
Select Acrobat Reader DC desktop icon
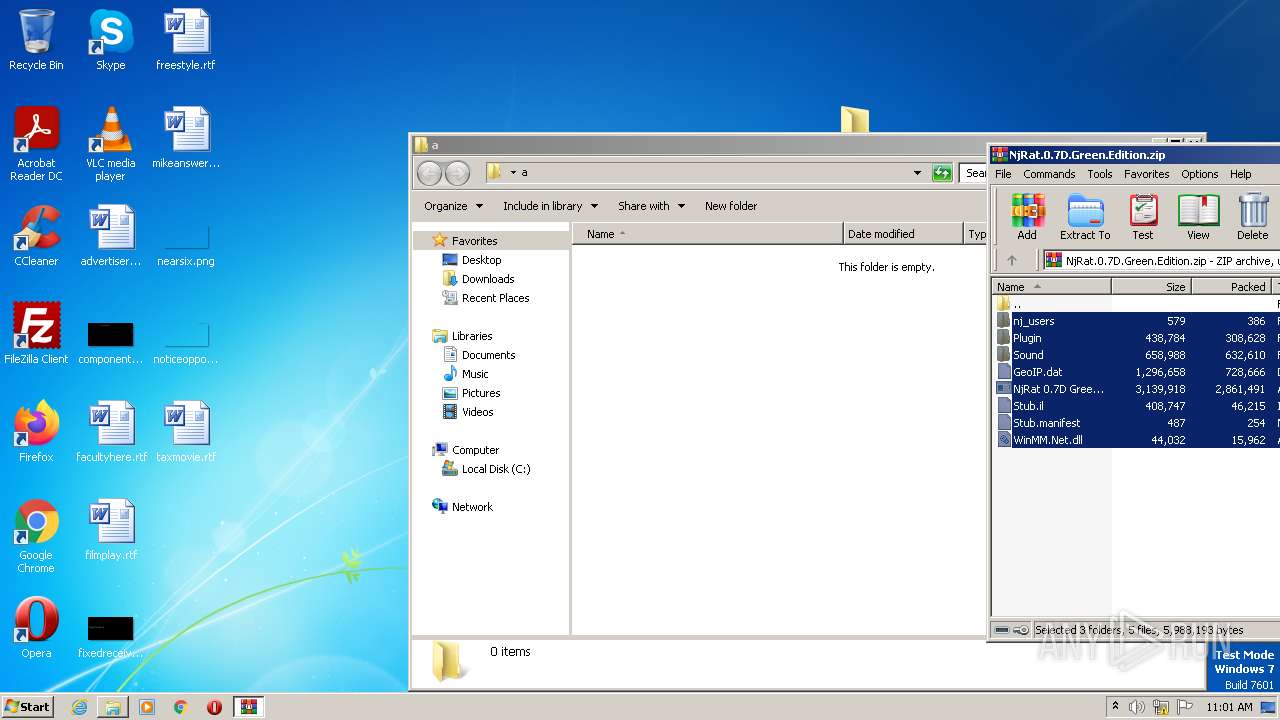(36, 144)
